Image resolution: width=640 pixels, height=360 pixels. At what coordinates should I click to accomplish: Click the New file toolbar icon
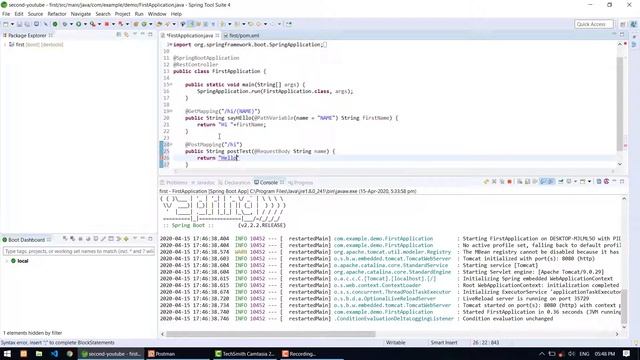click(x=5, y=24)
